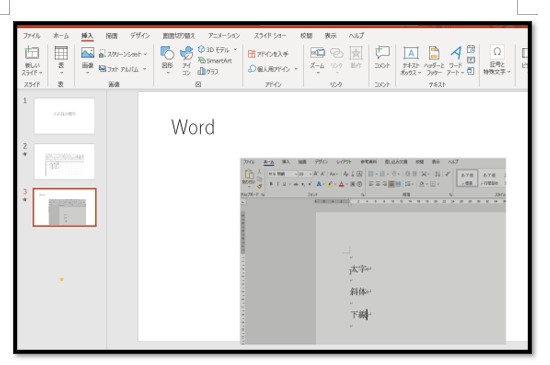Click the テキストボックス icon
The height and width of the screenshot is (365, 550).
coord(411,53)
